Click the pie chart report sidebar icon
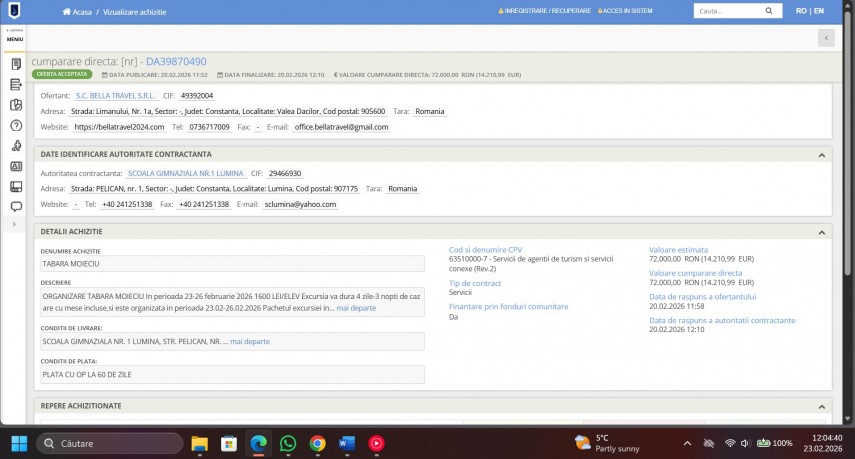 [15, 105]
